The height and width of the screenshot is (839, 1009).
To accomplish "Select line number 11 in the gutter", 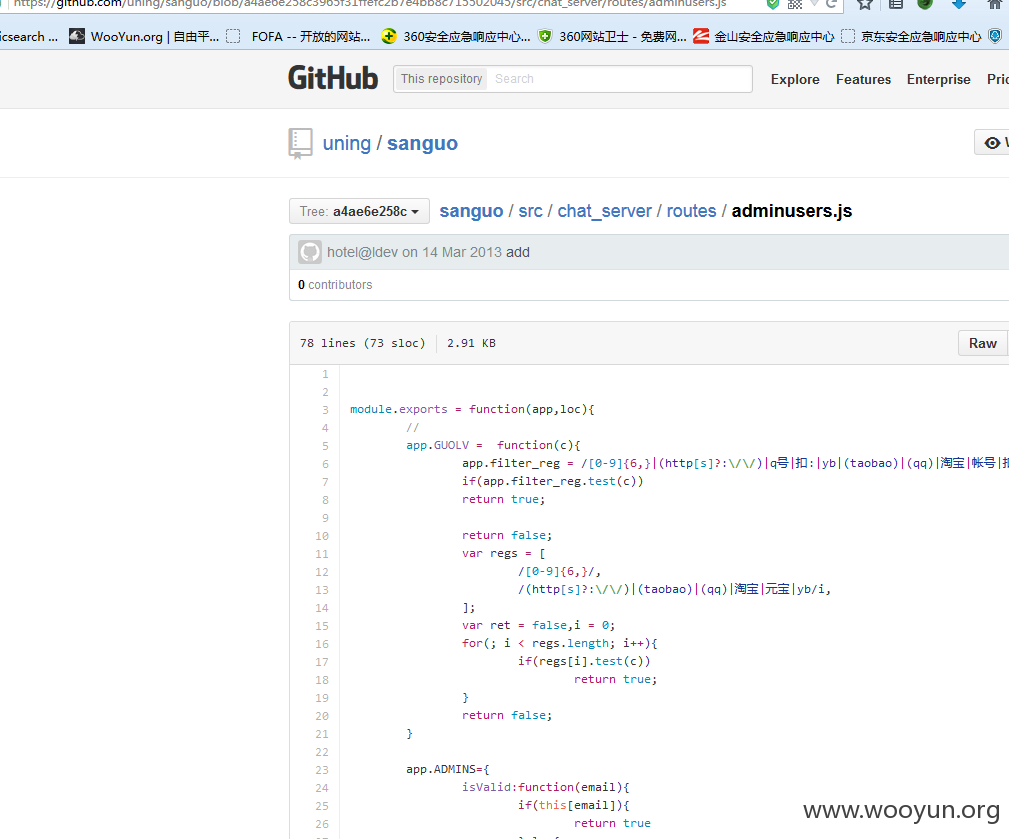I will click(x=322, y=554).
